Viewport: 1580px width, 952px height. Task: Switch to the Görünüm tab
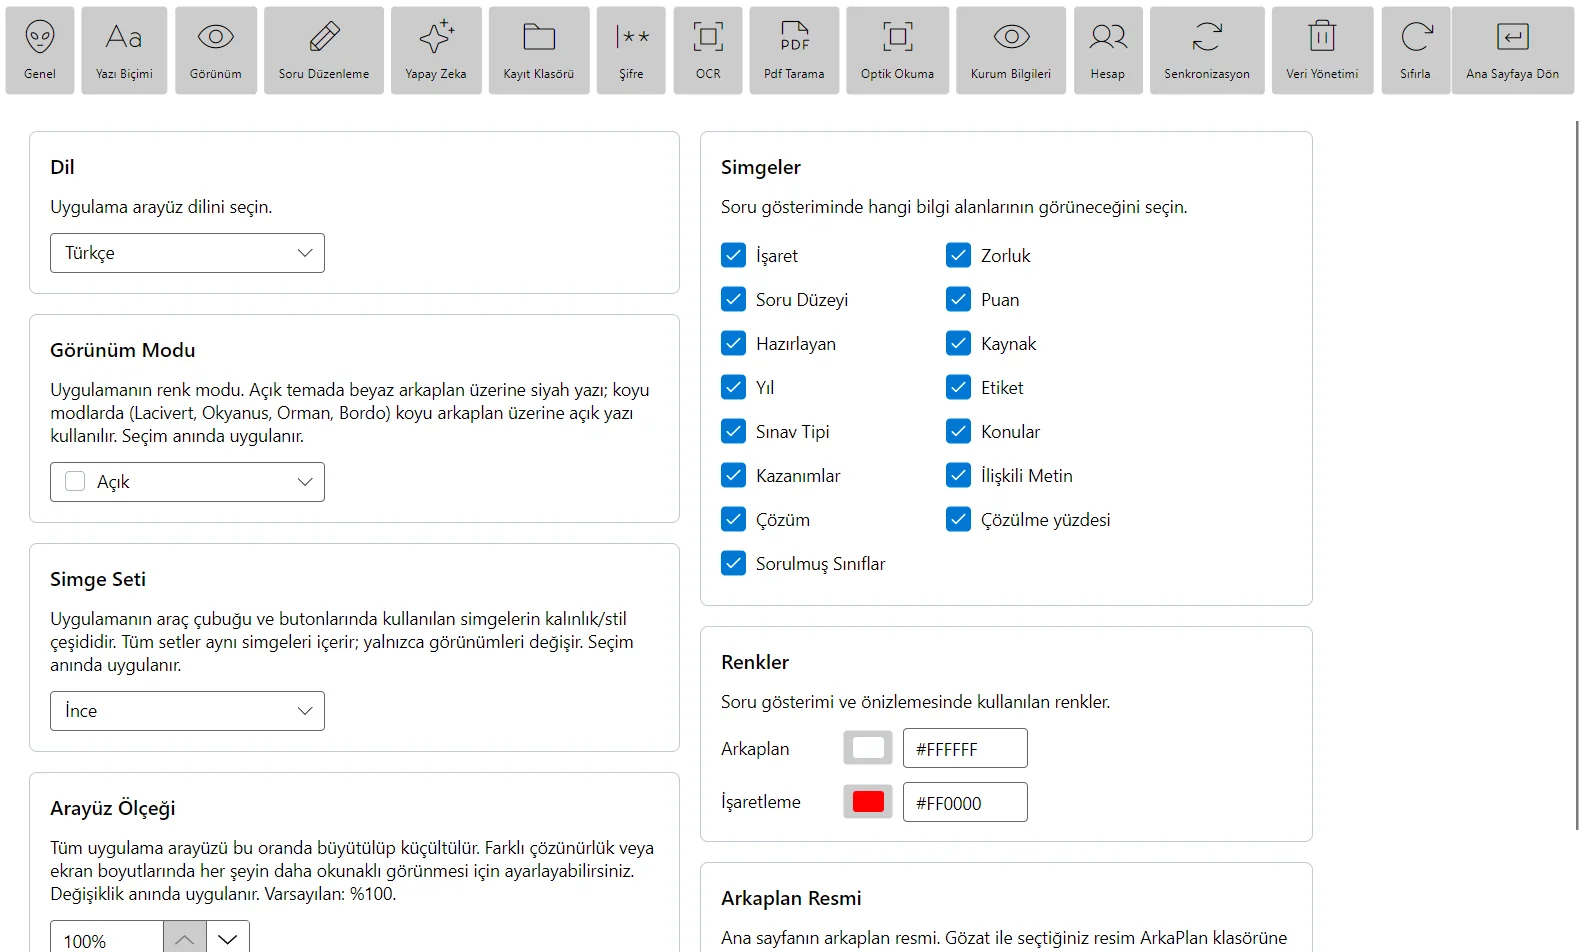coord(216,50)
